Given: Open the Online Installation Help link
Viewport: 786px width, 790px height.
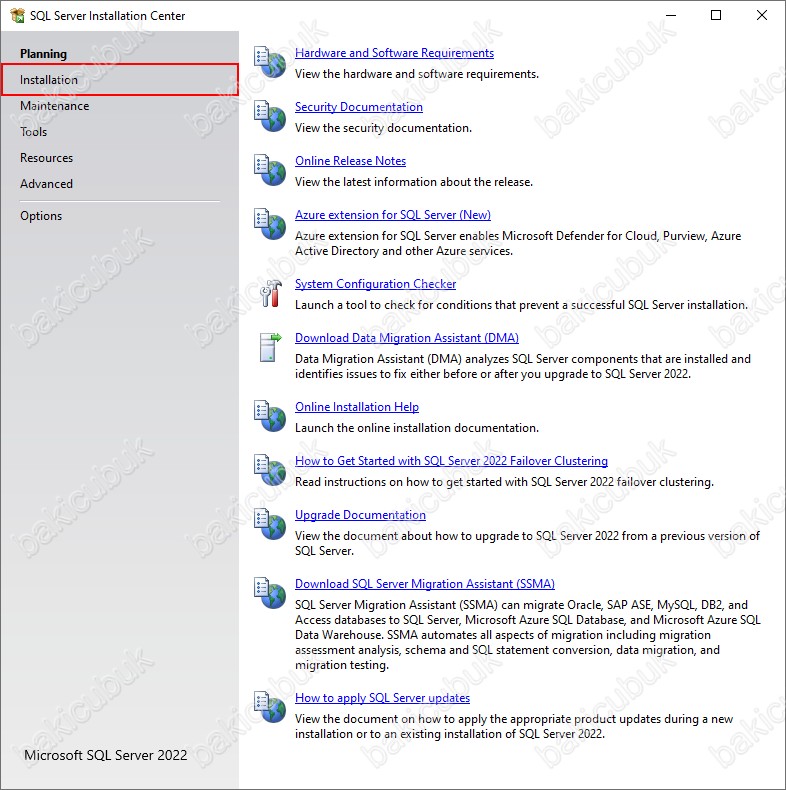Looking at the screenshot, I should (357, 407).
